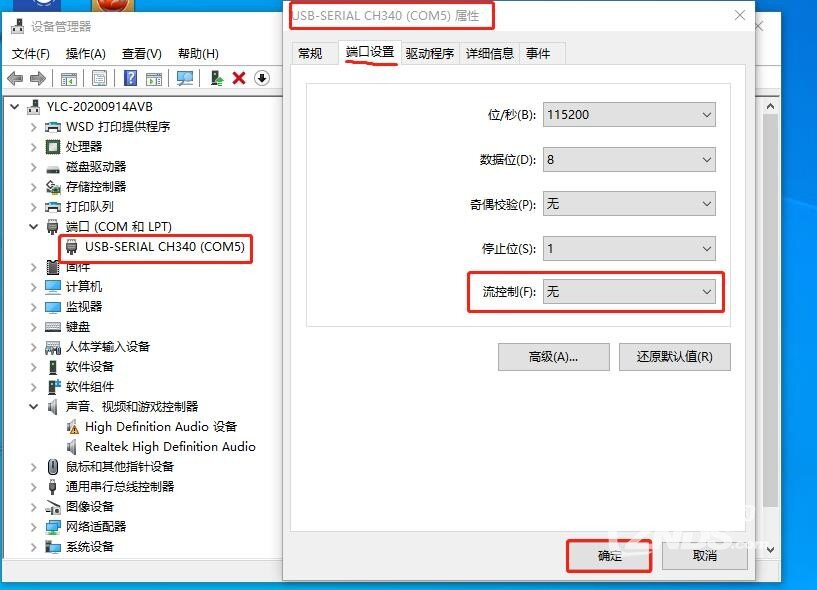Click the network adapters category icon

[53, 527]
